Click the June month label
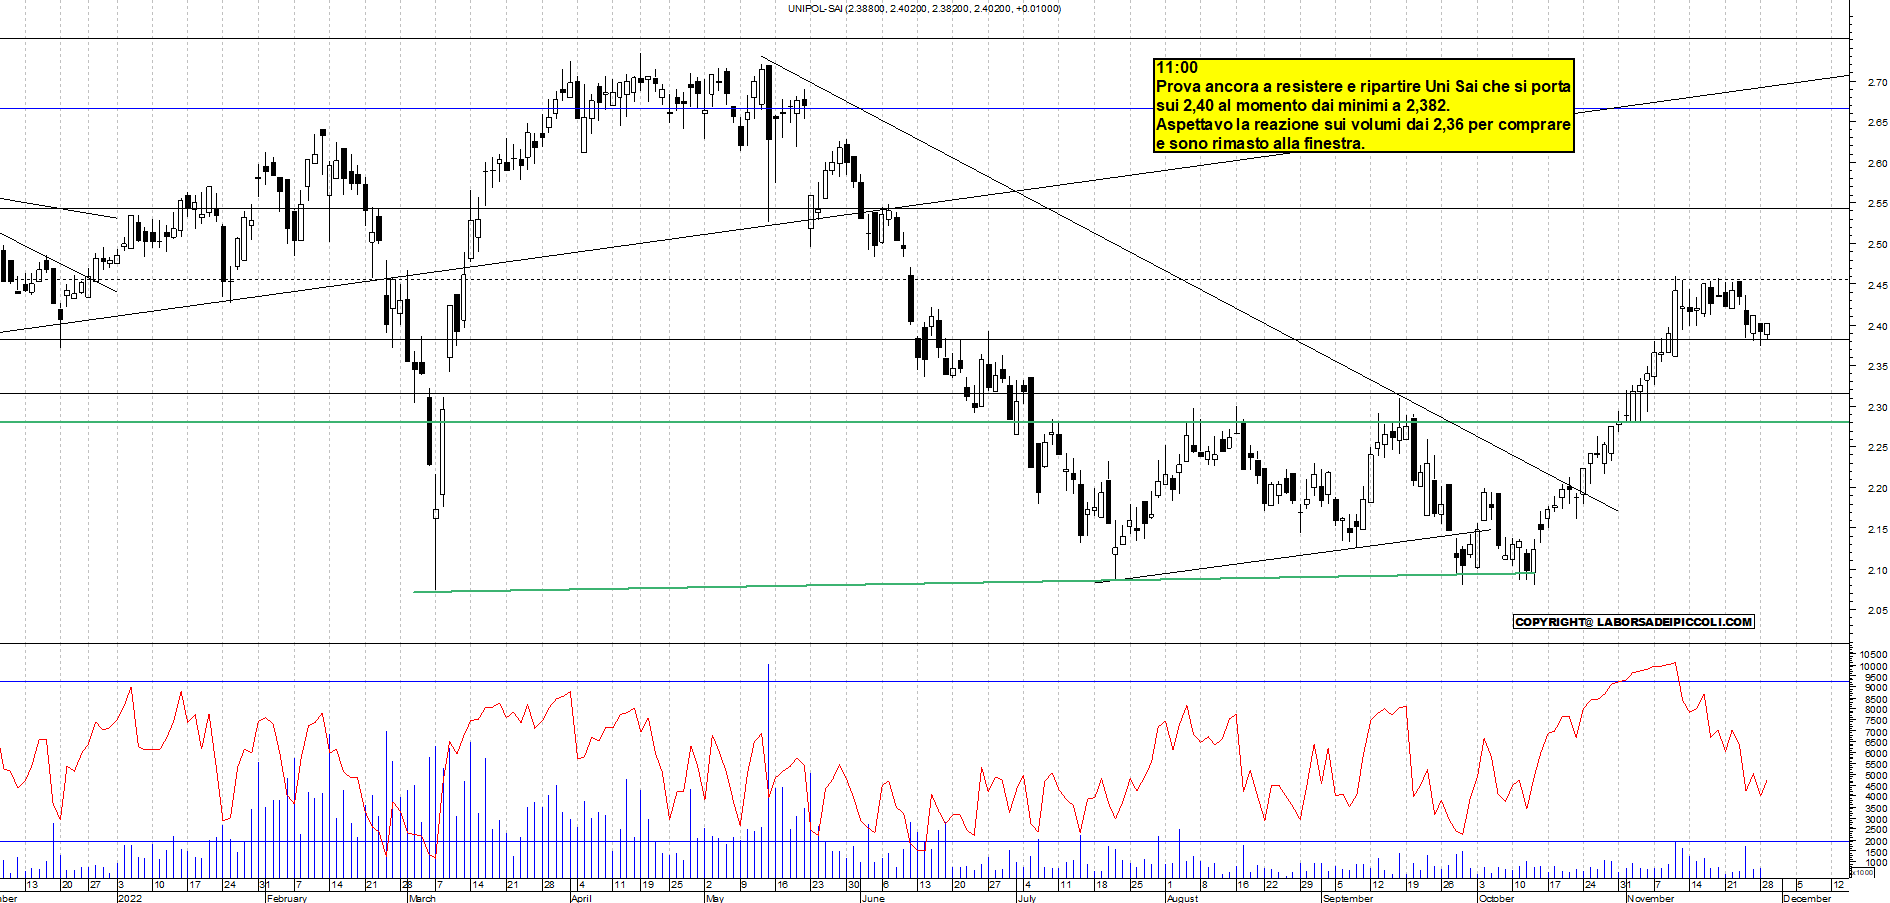The height and width of the screenshot is (903, 1890). (x=873, y=898)
